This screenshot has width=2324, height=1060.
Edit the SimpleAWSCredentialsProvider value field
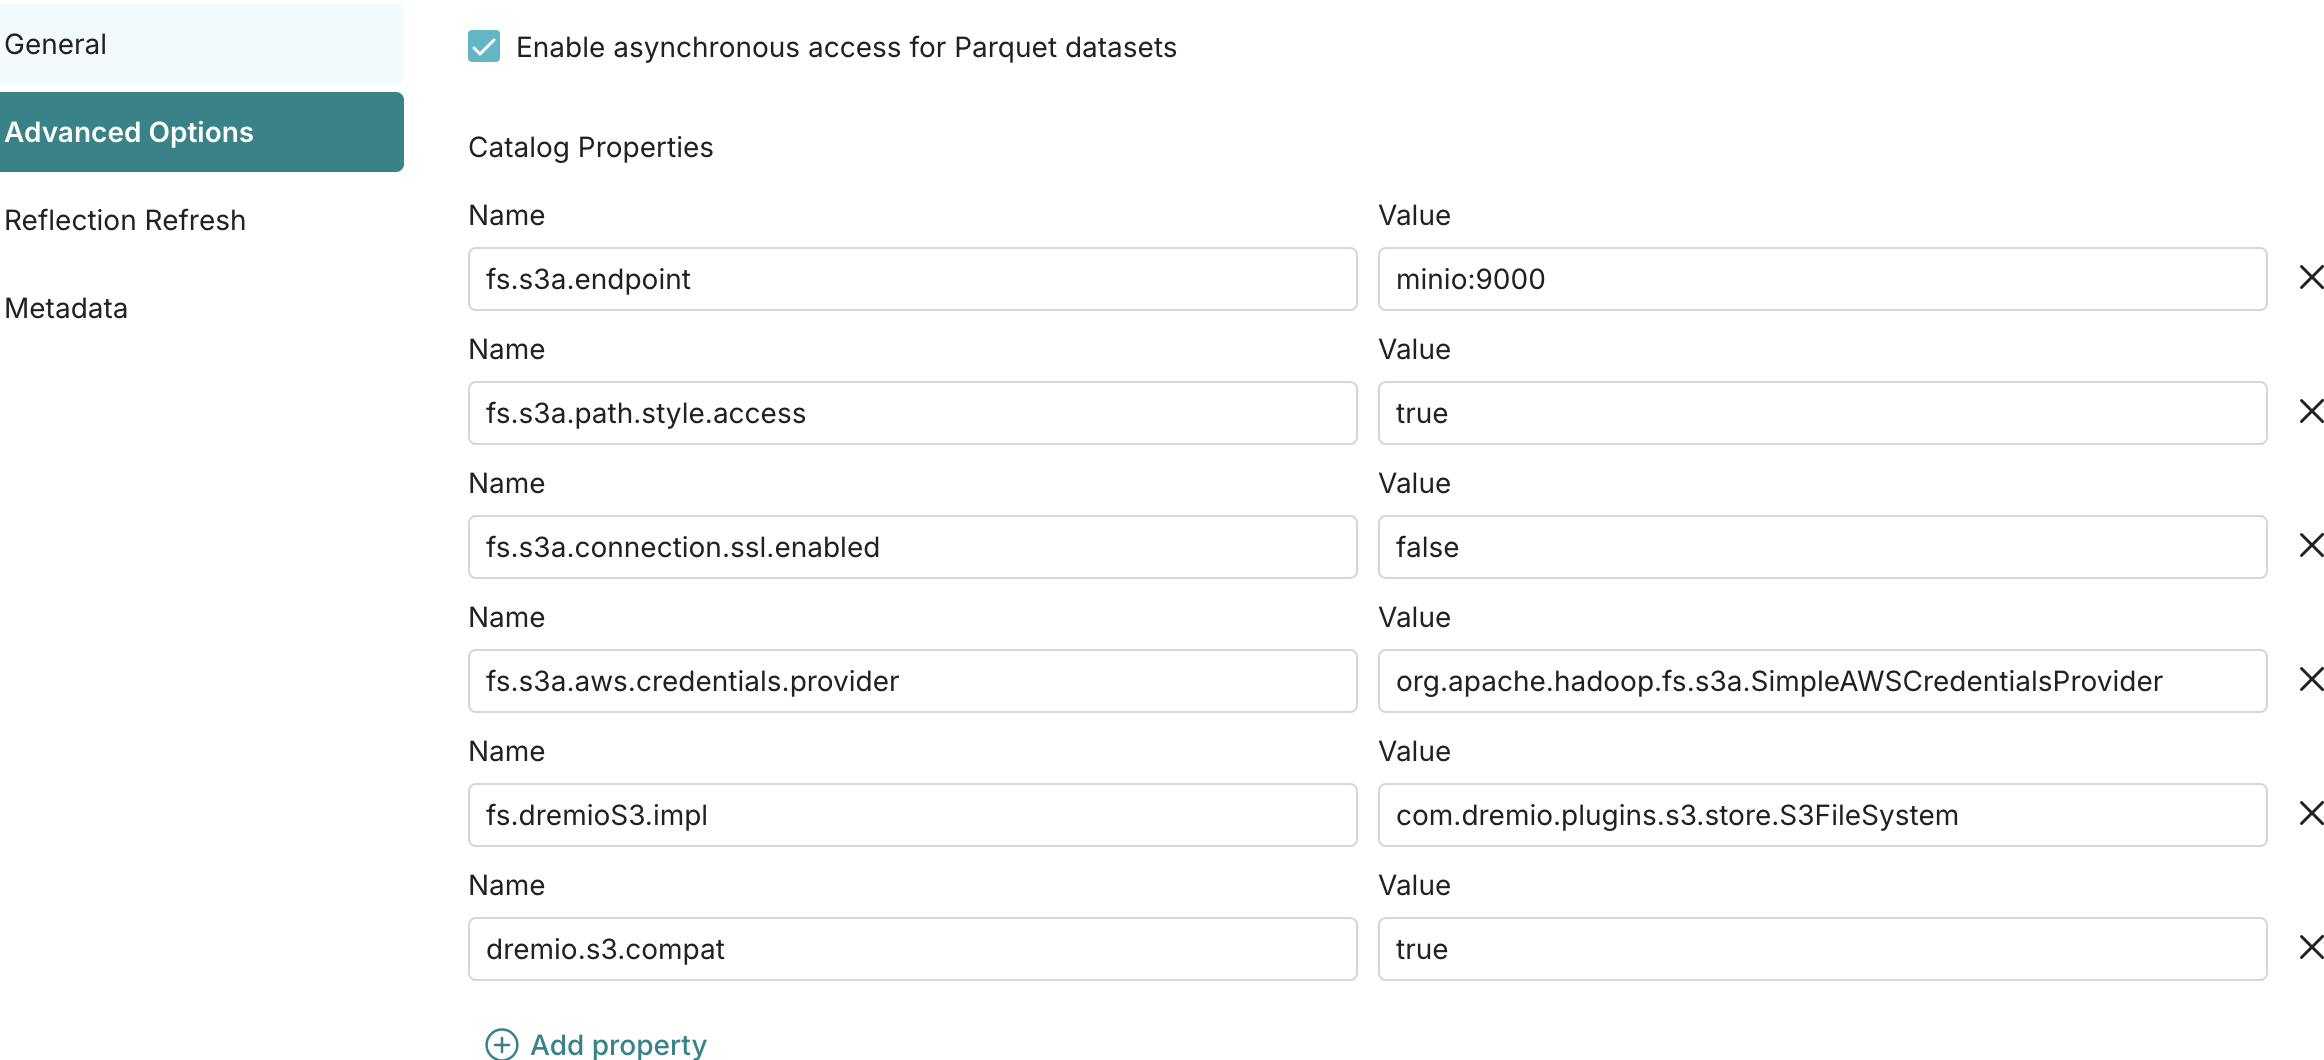click(x=1821, y=682)
